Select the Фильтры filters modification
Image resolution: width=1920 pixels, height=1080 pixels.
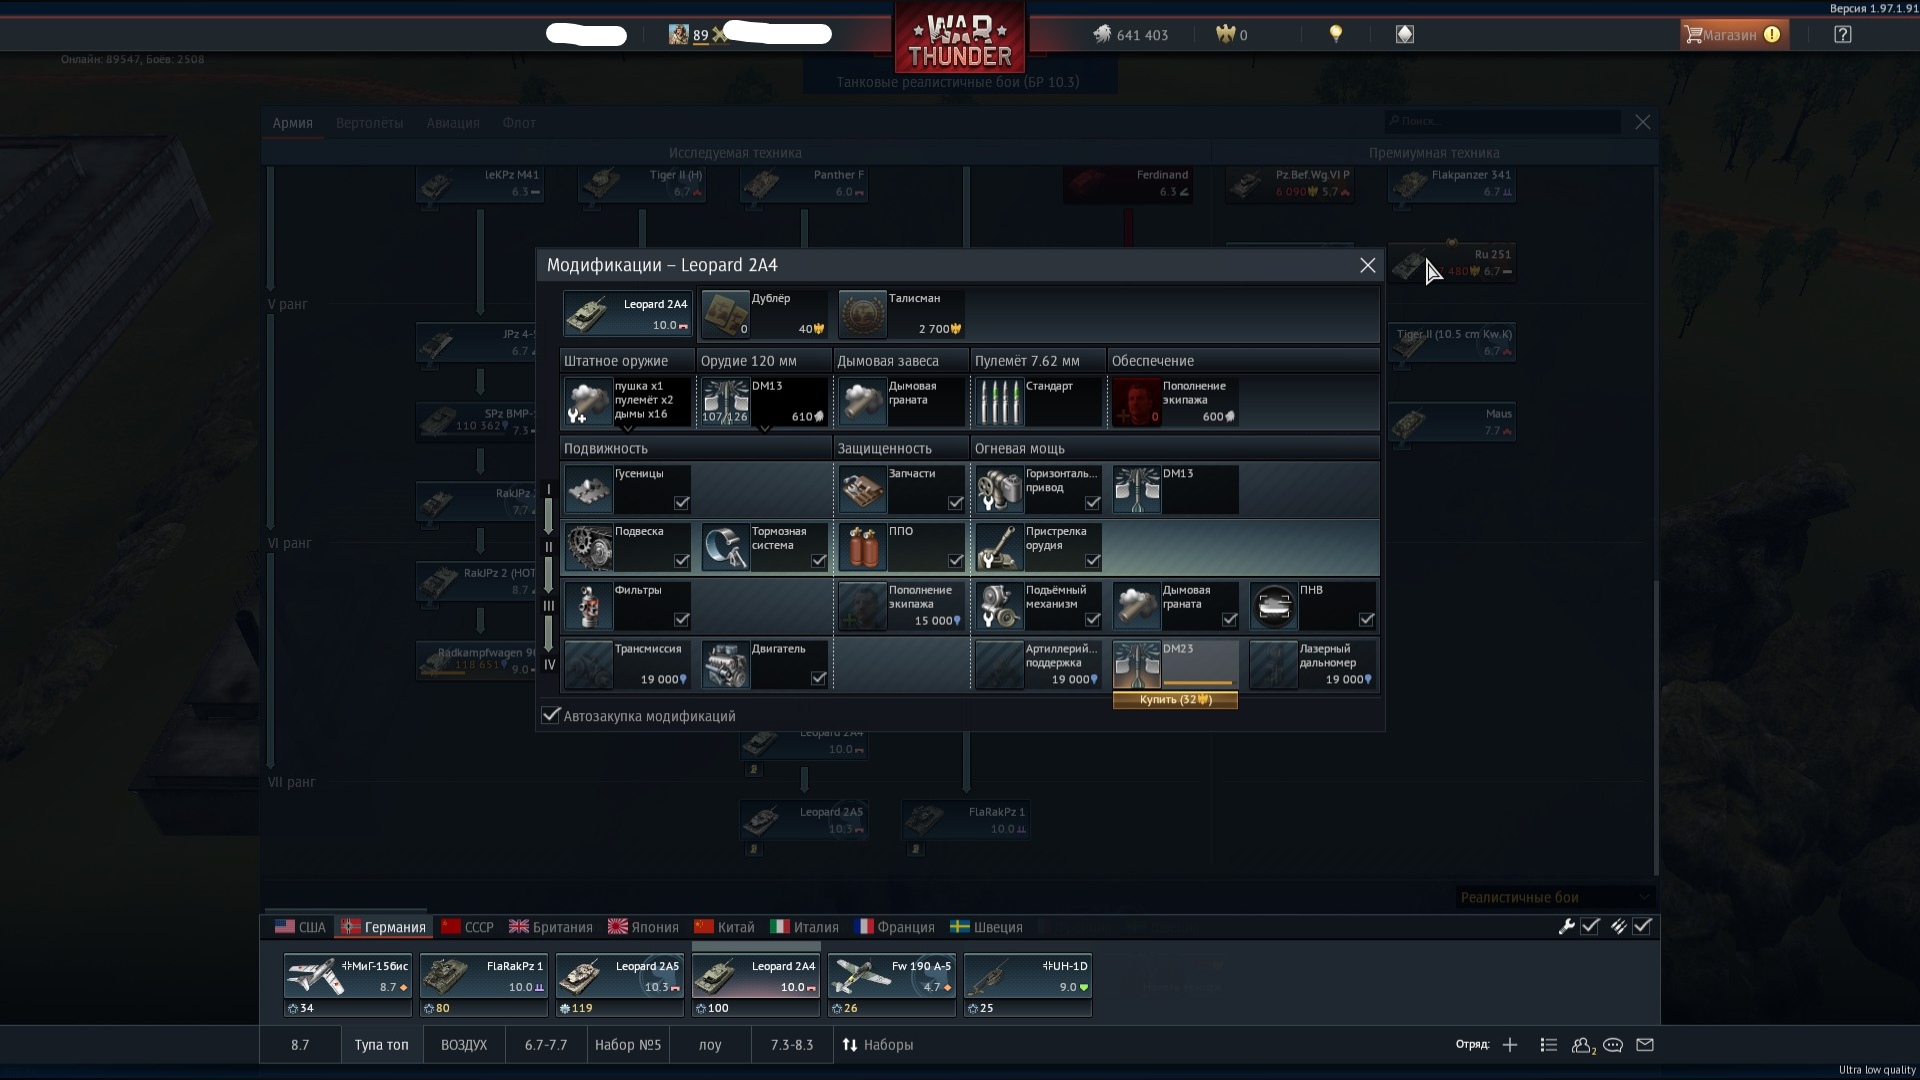tap(627, 606)
